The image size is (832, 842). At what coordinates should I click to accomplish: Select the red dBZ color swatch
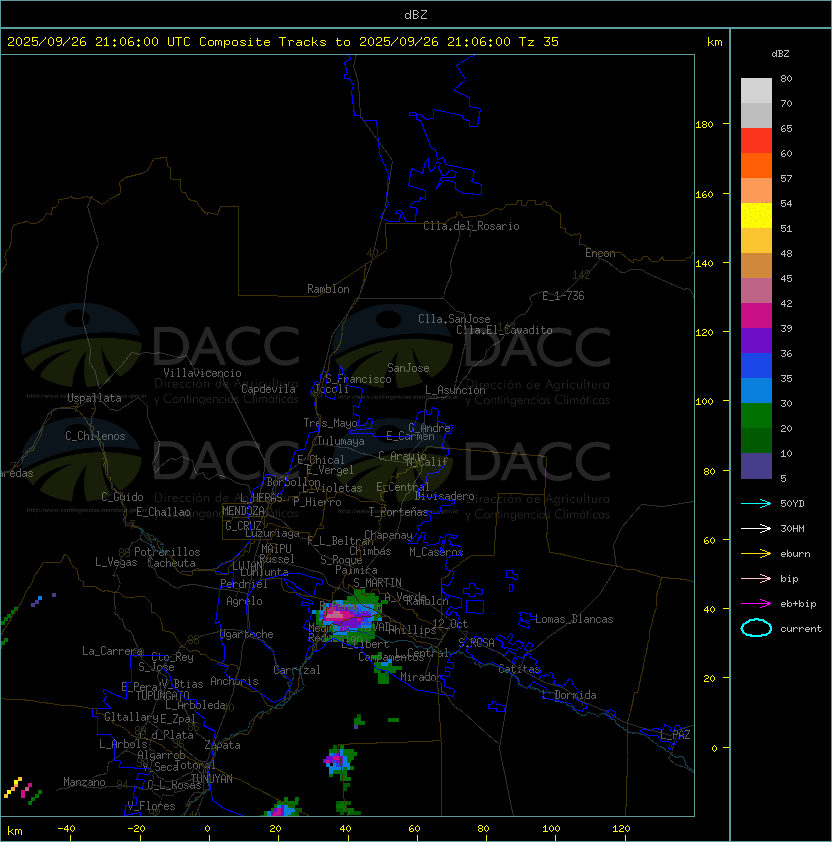tap(756, 141)
